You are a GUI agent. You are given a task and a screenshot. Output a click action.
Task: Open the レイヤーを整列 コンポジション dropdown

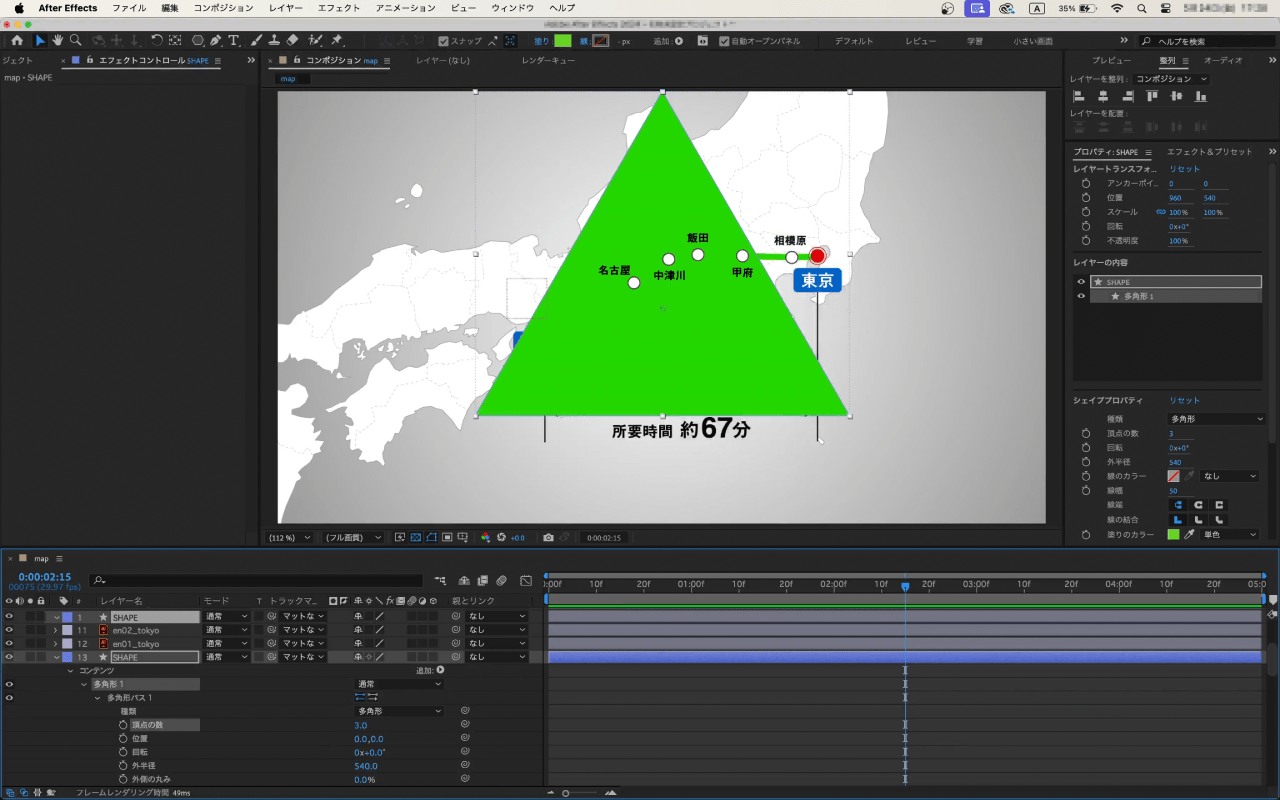click(x=1171, y=79)
